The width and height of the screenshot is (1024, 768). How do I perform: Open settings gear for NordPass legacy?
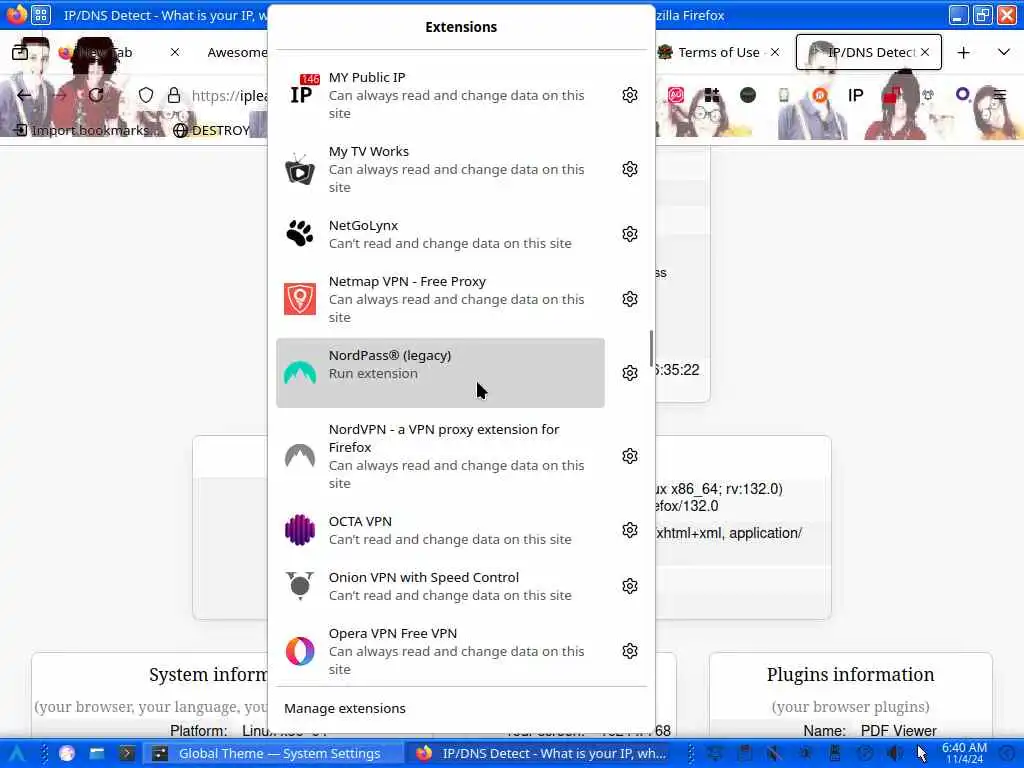(630, 373)
